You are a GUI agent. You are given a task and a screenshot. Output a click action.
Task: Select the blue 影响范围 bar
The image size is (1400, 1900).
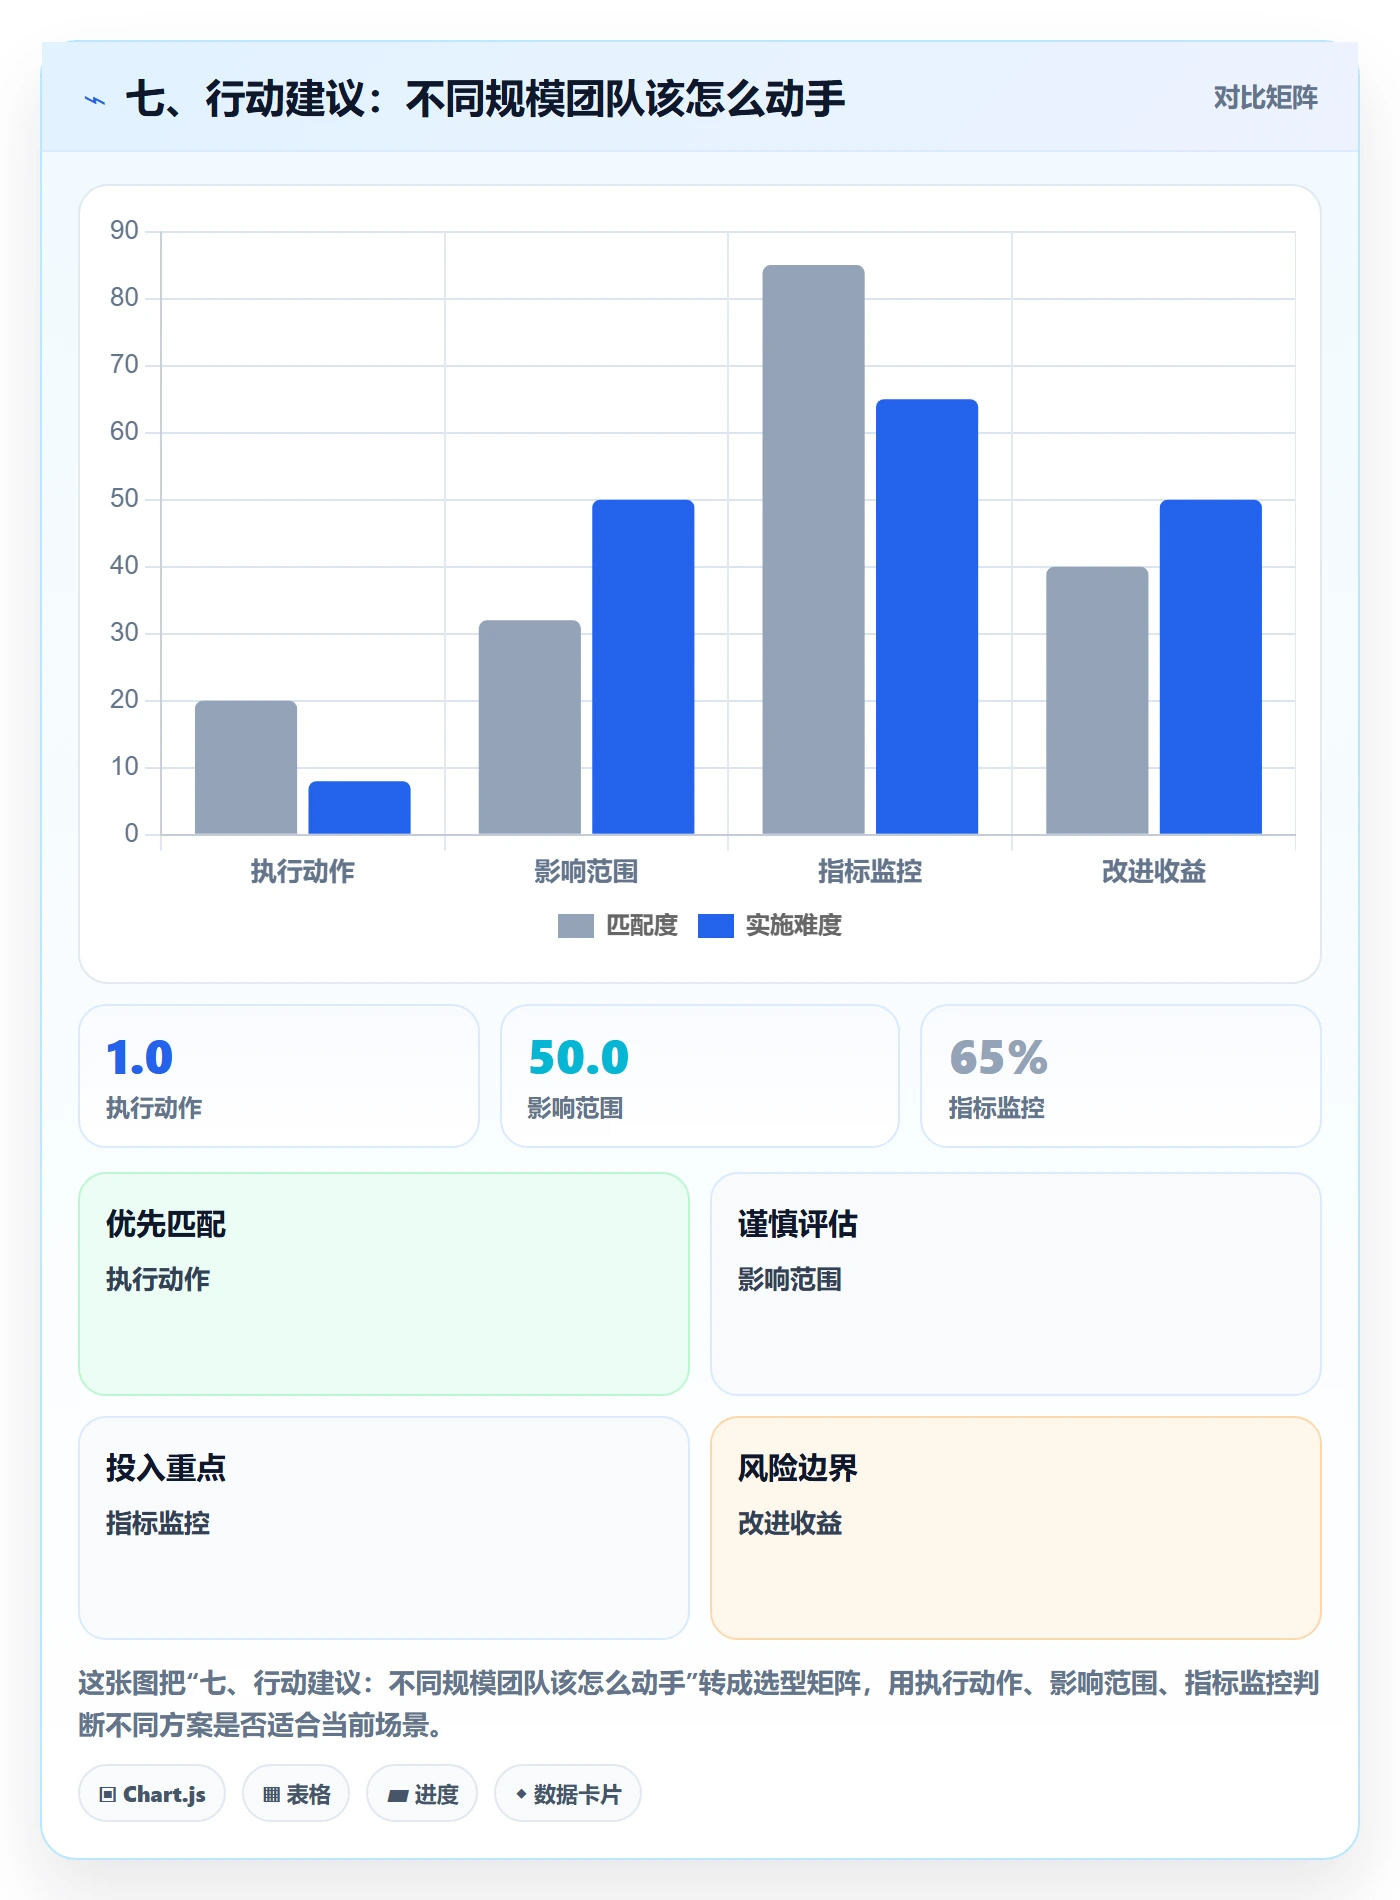coord(643,667)
